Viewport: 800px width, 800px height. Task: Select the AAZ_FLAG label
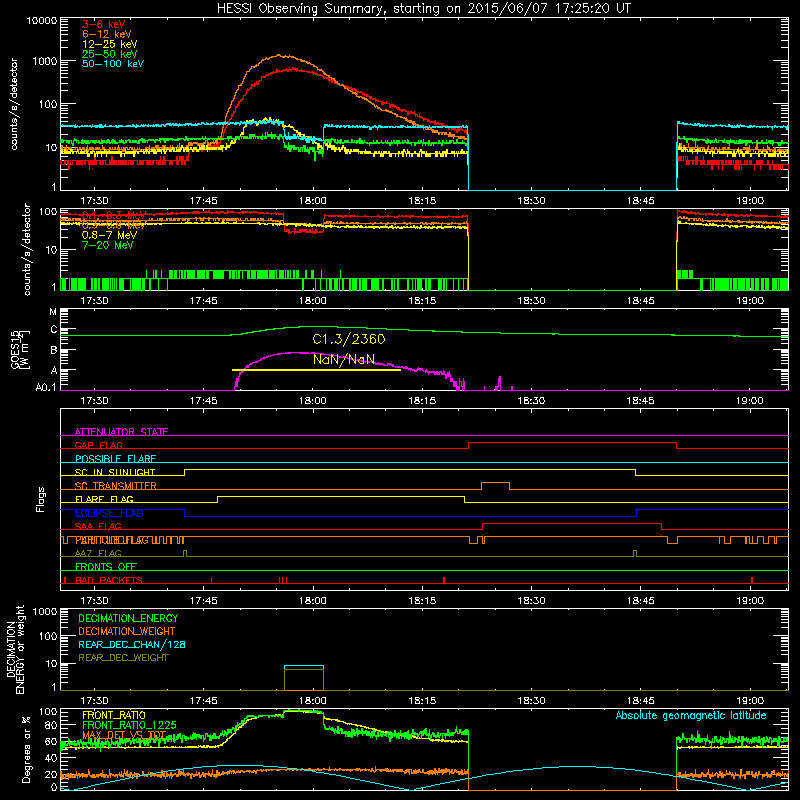click(98, 553)
